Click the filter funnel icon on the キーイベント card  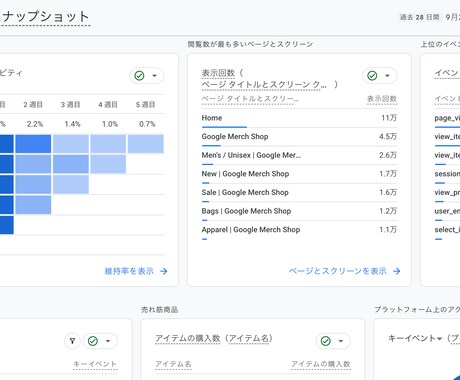[72, 341]
